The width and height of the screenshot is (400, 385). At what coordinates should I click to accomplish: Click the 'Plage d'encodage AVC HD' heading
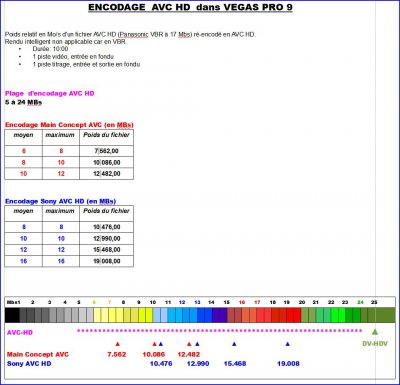click(50, 94)
